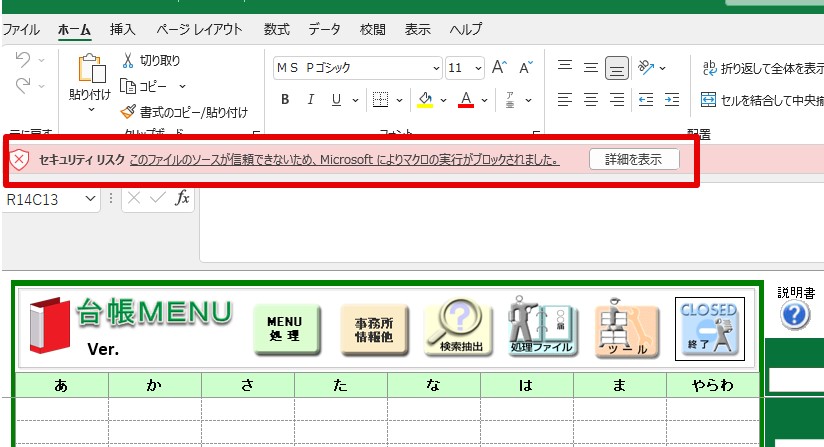The image size is (824, 447).
Task: Toggle bold formatting
Action: (285, 100)
